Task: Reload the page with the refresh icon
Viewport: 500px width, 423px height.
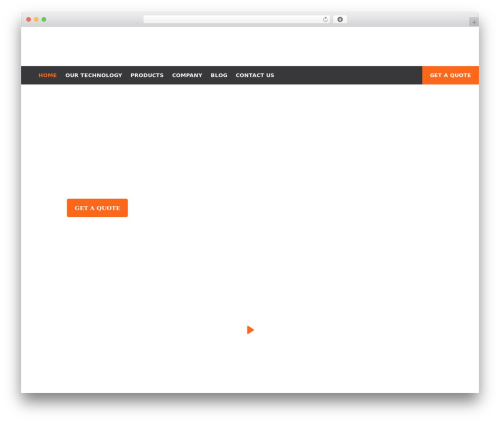Action: click(x=325, y=20)
